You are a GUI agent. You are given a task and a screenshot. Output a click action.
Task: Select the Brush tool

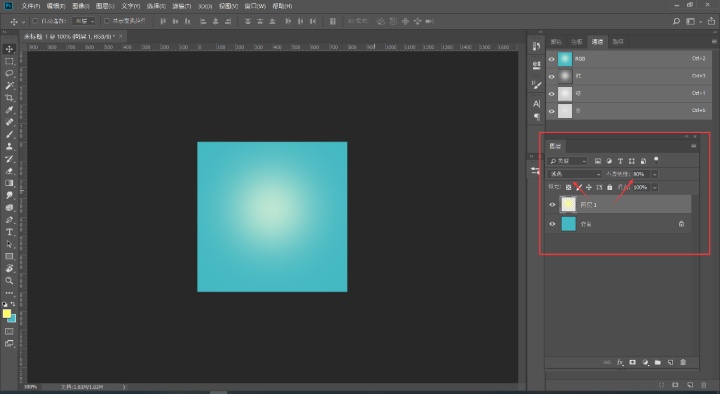coord(9,134)
